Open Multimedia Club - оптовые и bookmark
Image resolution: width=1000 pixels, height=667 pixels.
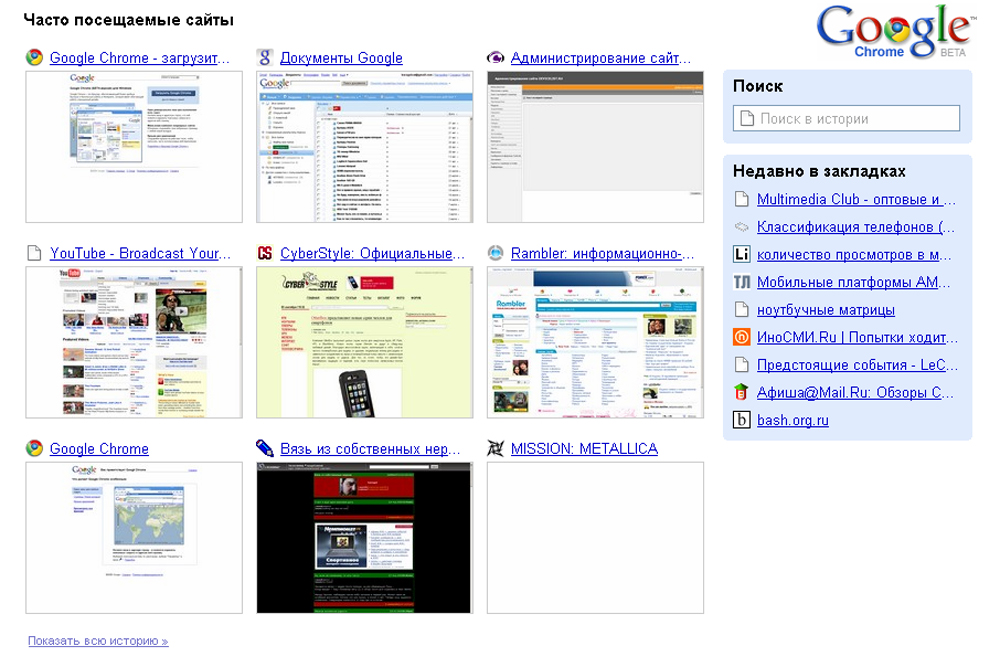pyautogui.click(x=856, y=199)
